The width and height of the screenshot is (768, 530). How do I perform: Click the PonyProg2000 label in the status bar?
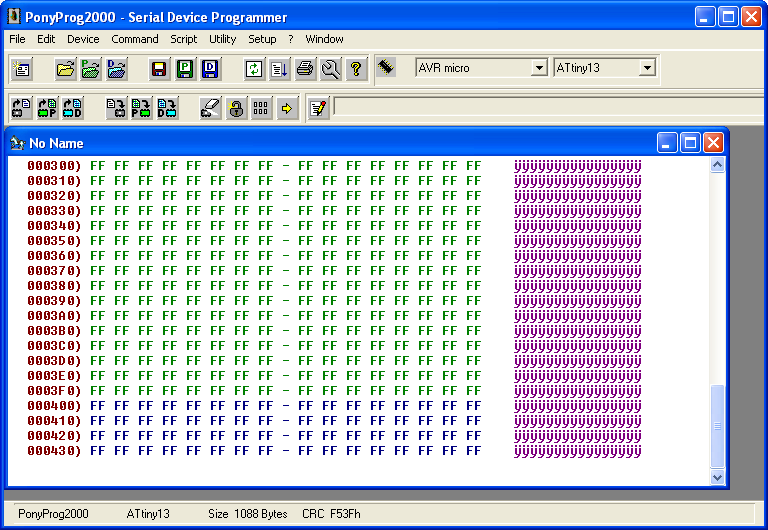tap(53, 514)
